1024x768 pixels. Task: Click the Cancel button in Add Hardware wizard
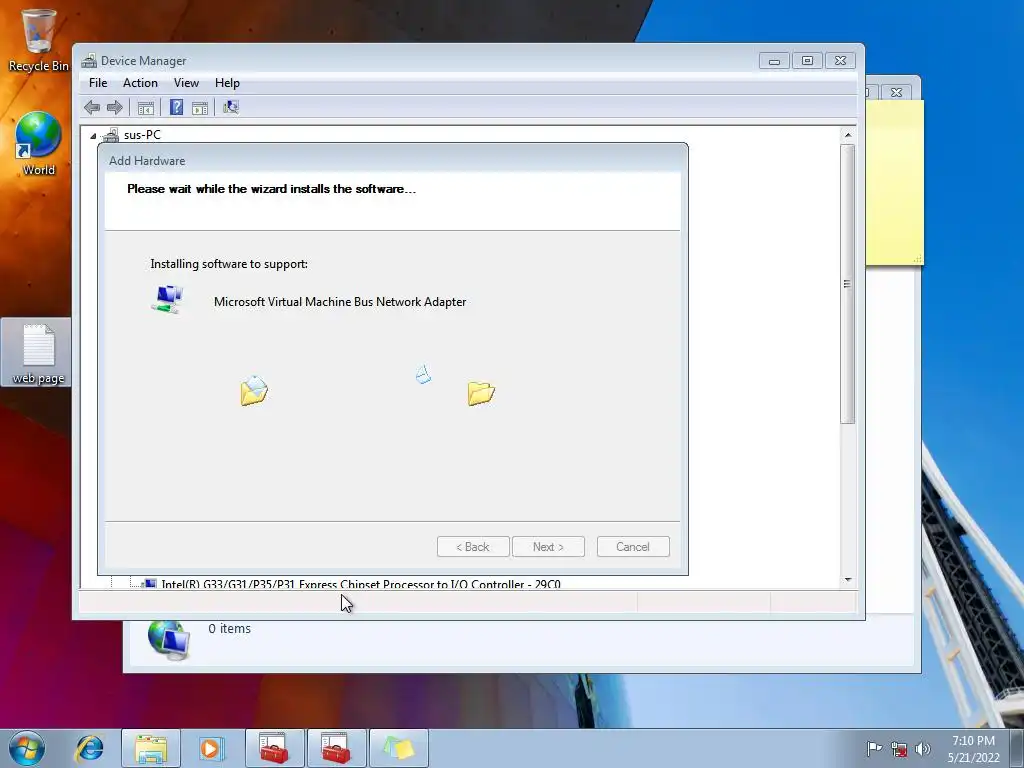pos(633,547)
